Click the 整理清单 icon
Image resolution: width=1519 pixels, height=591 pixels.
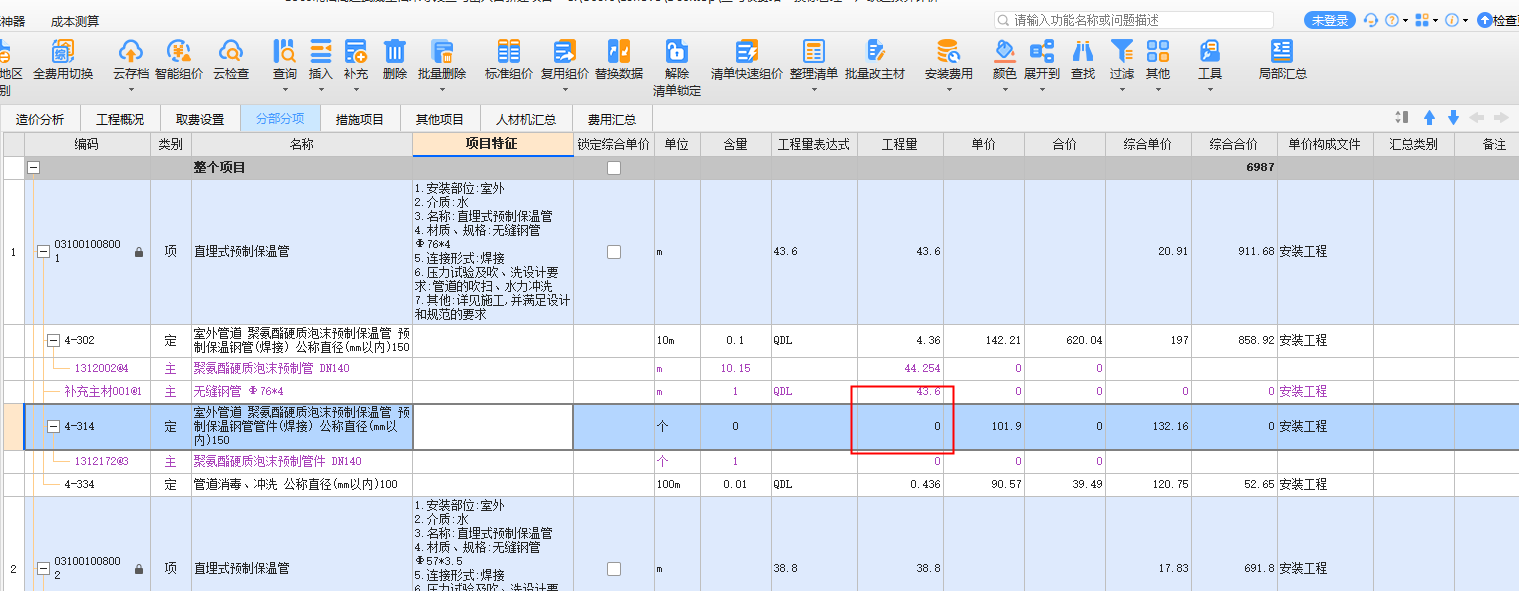813,52
